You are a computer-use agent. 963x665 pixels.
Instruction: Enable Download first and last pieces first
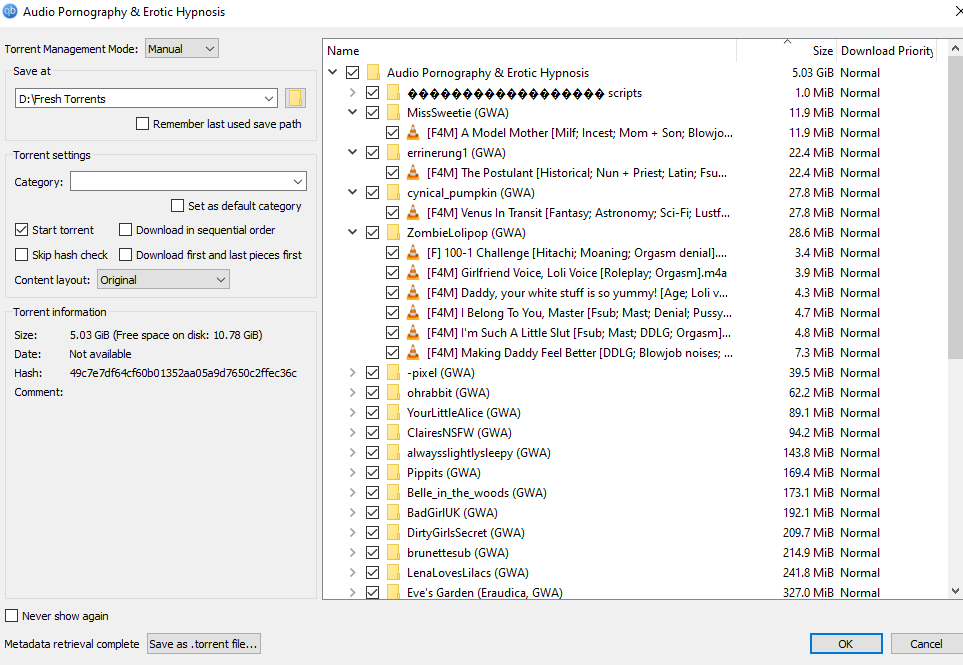click(125, 254)
